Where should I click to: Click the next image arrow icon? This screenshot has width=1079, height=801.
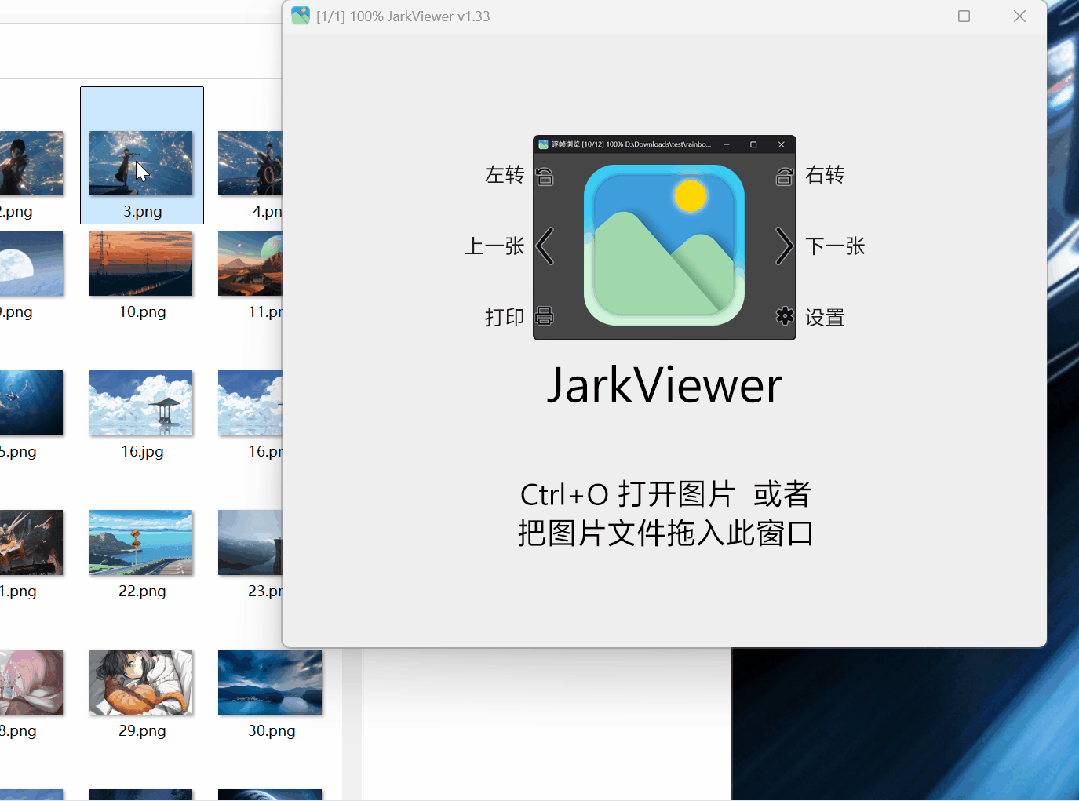coord(785,246)
